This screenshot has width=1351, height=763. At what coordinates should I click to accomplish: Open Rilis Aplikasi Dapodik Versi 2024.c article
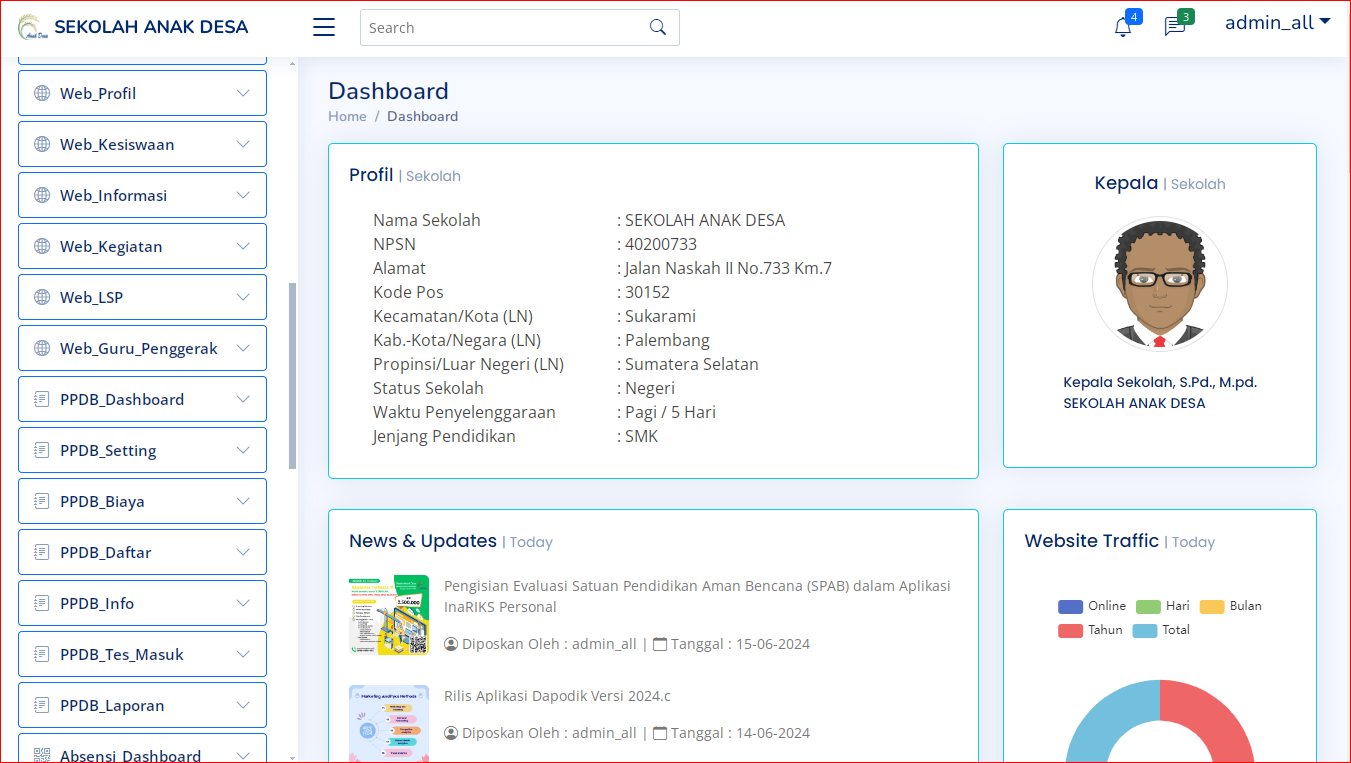pos(557,696)
